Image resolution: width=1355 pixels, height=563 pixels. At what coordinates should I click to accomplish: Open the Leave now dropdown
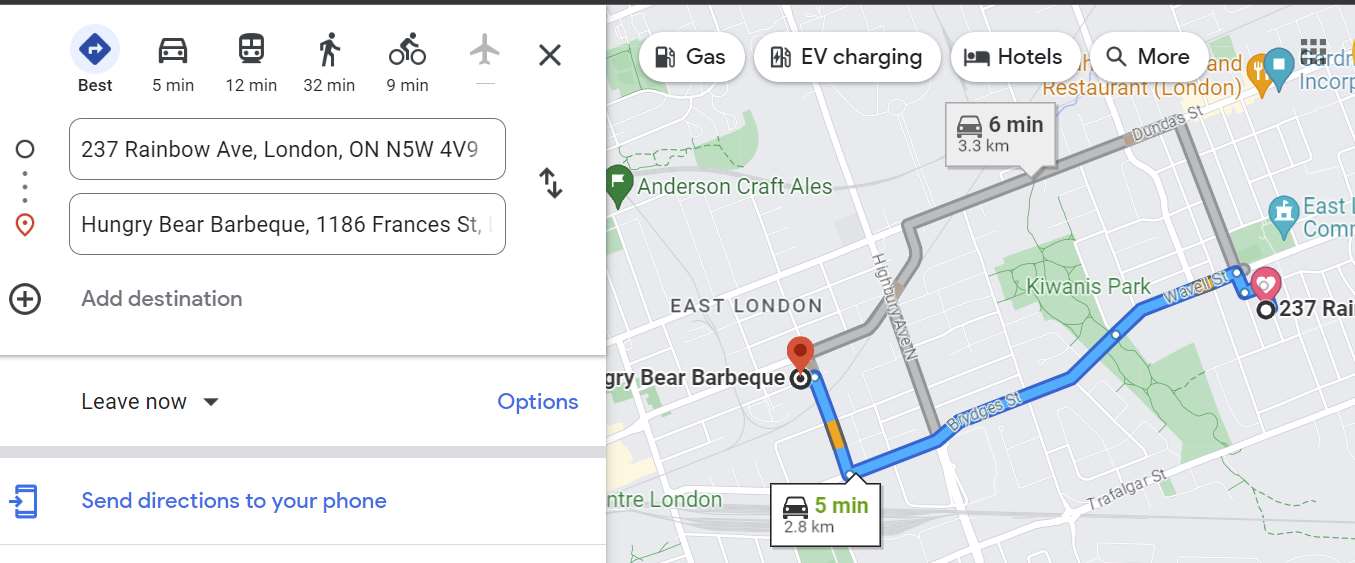point(150,402)
